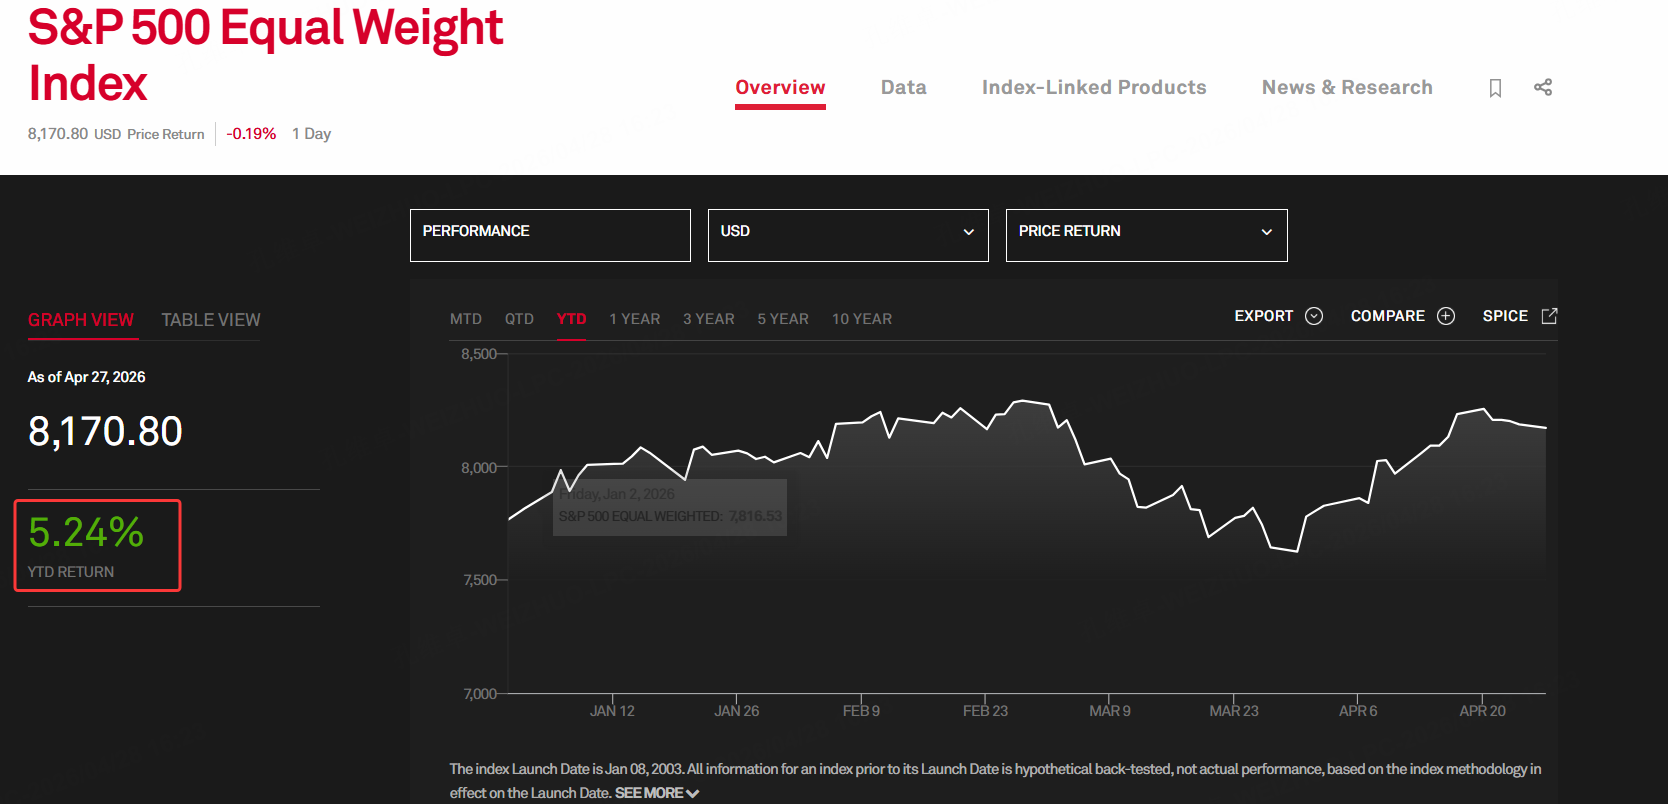Click the large 8,170.80 index value
Image resolution: width=1668 pixels, height=804 pixels.
[105, 431]
